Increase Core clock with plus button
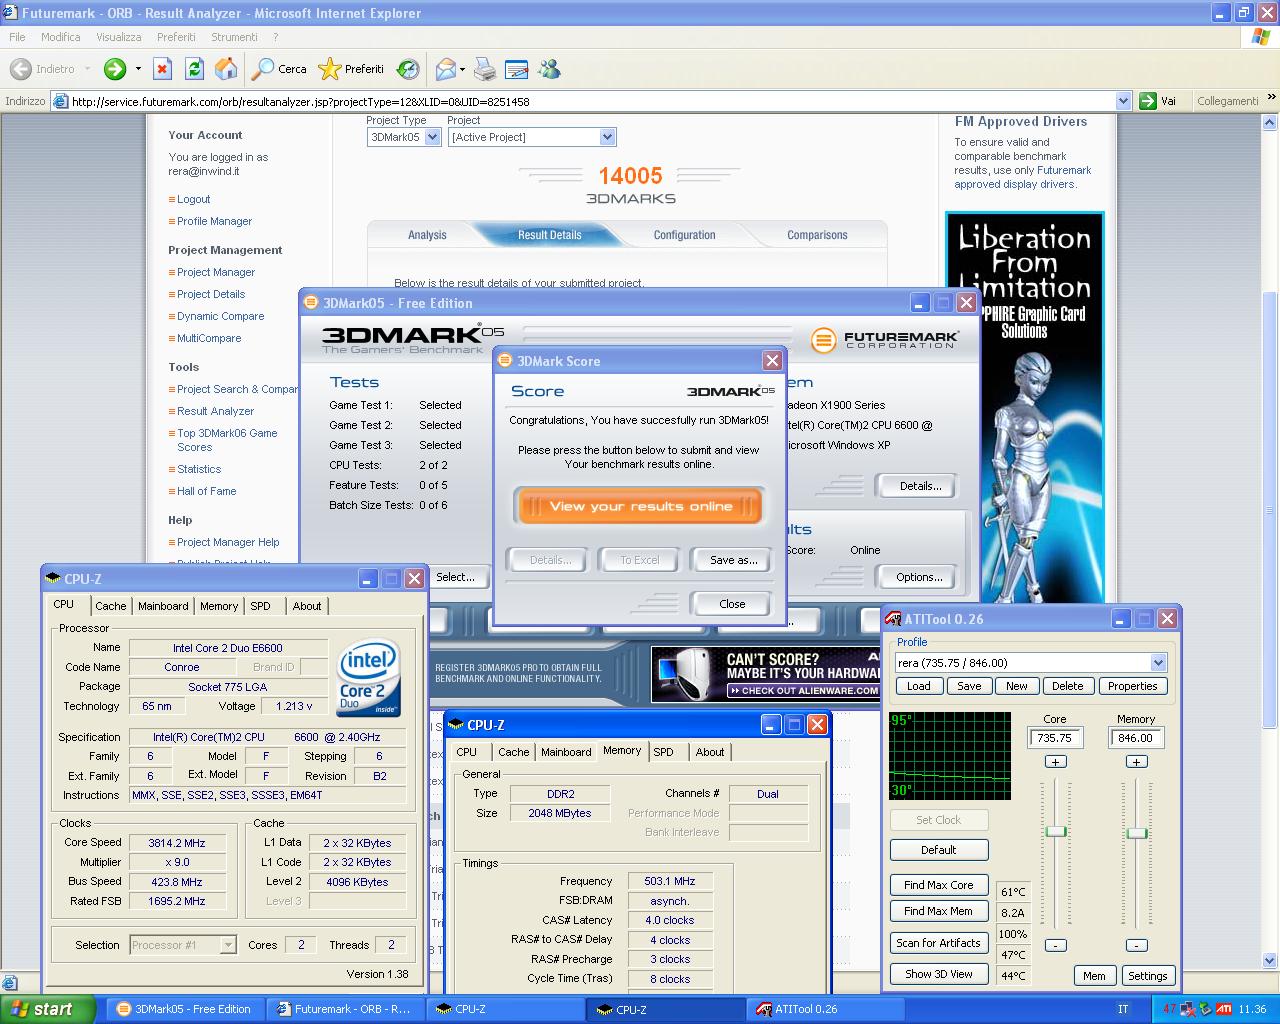 pos(1055,762)
